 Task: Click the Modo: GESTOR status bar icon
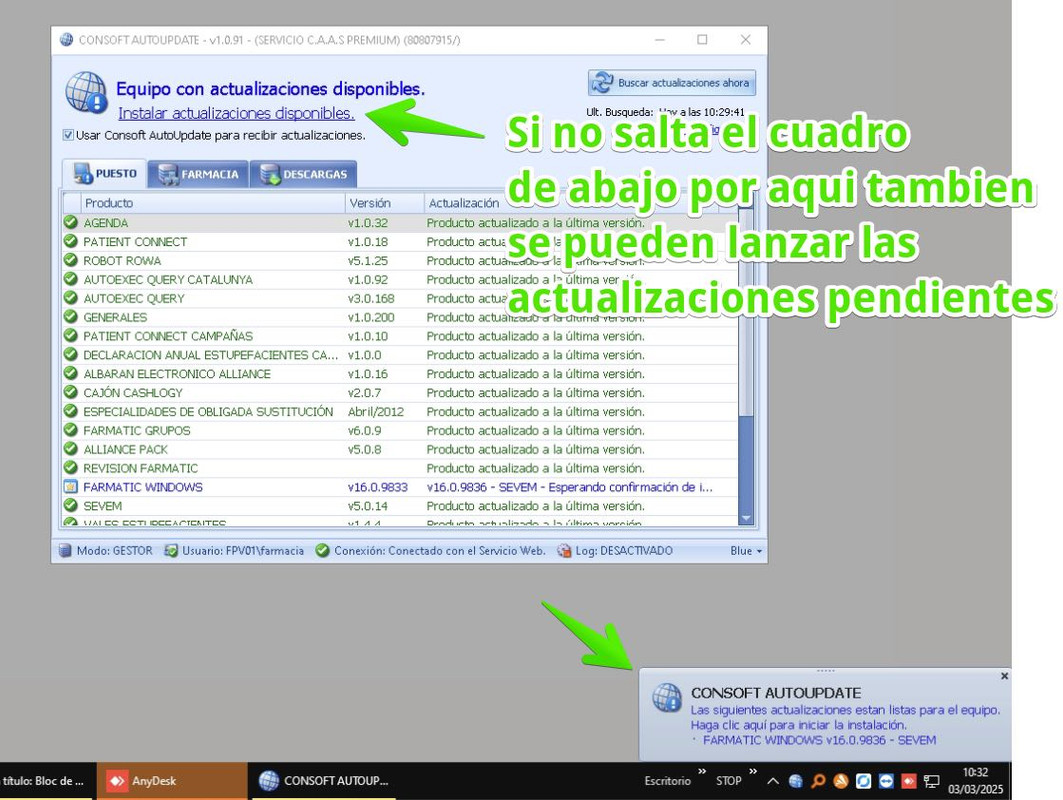pyautogui.click(x=65, y=551)
